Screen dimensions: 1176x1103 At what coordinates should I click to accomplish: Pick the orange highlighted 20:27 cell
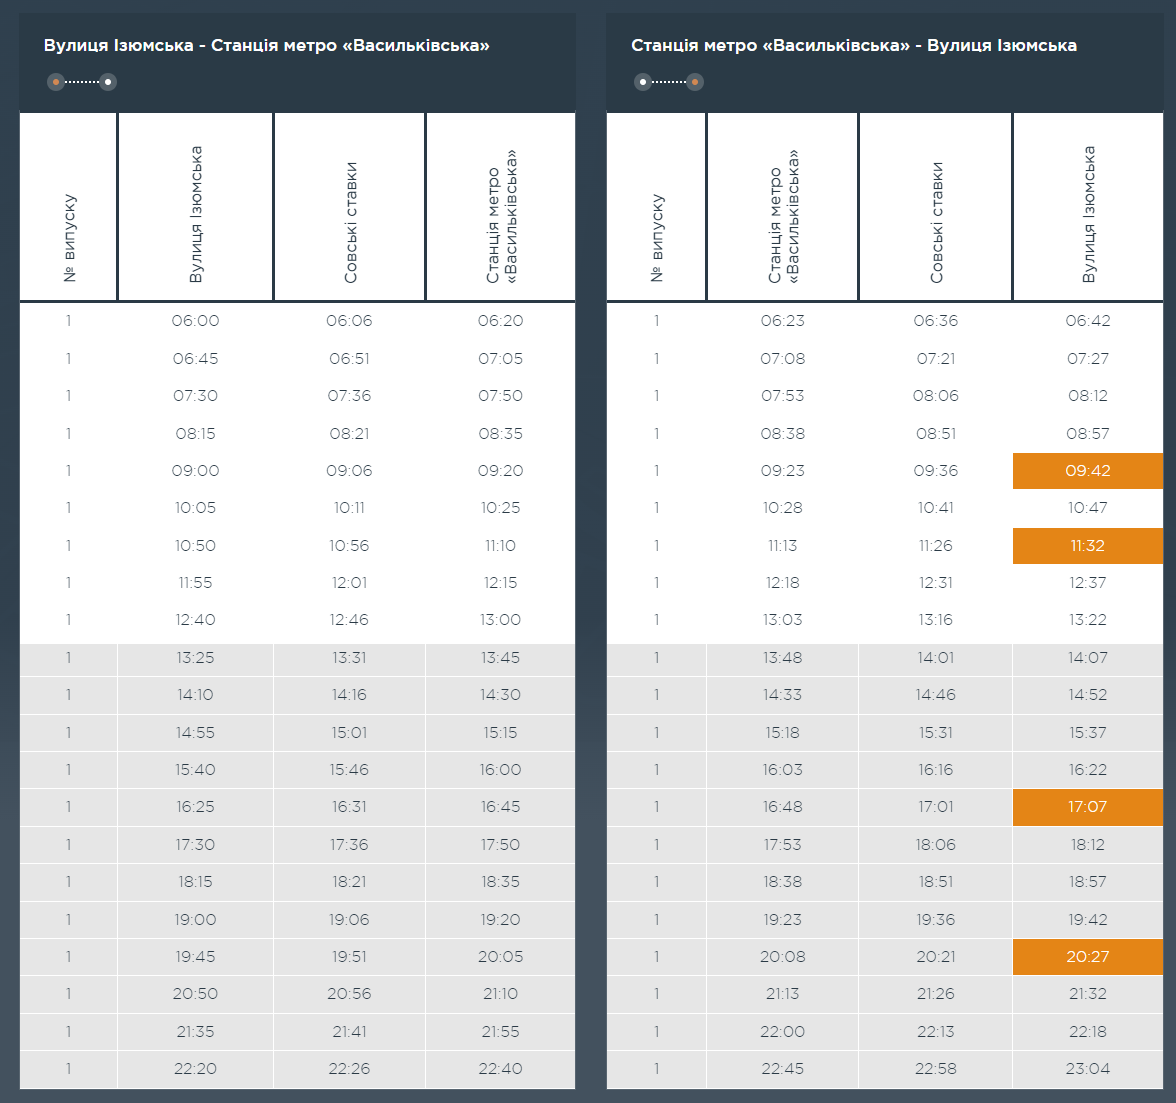[x=1087, y=957]
